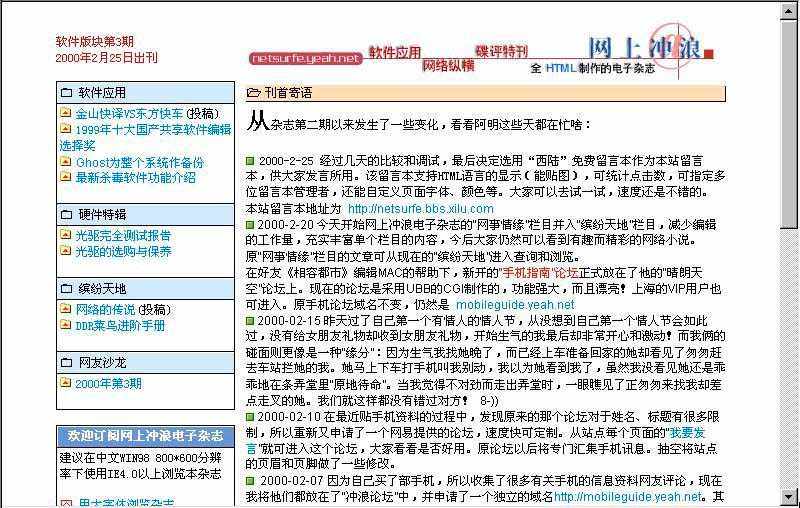The width and height of the screenshot is (800, 508).
Task: Select the 碟评特刊 banner navigation item
Action: tap(502, 51)
